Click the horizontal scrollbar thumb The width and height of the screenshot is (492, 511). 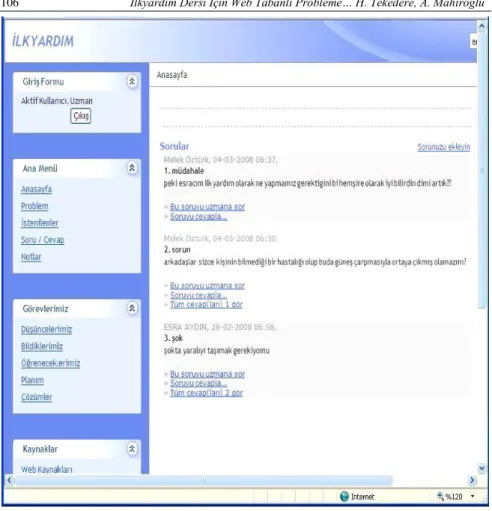point(204,480)
